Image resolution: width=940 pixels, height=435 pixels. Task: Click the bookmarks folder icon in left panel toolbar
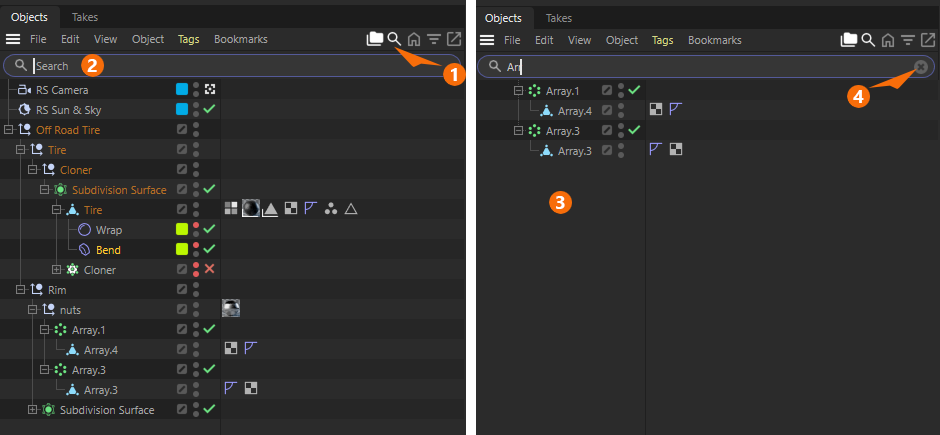[375, 40]
